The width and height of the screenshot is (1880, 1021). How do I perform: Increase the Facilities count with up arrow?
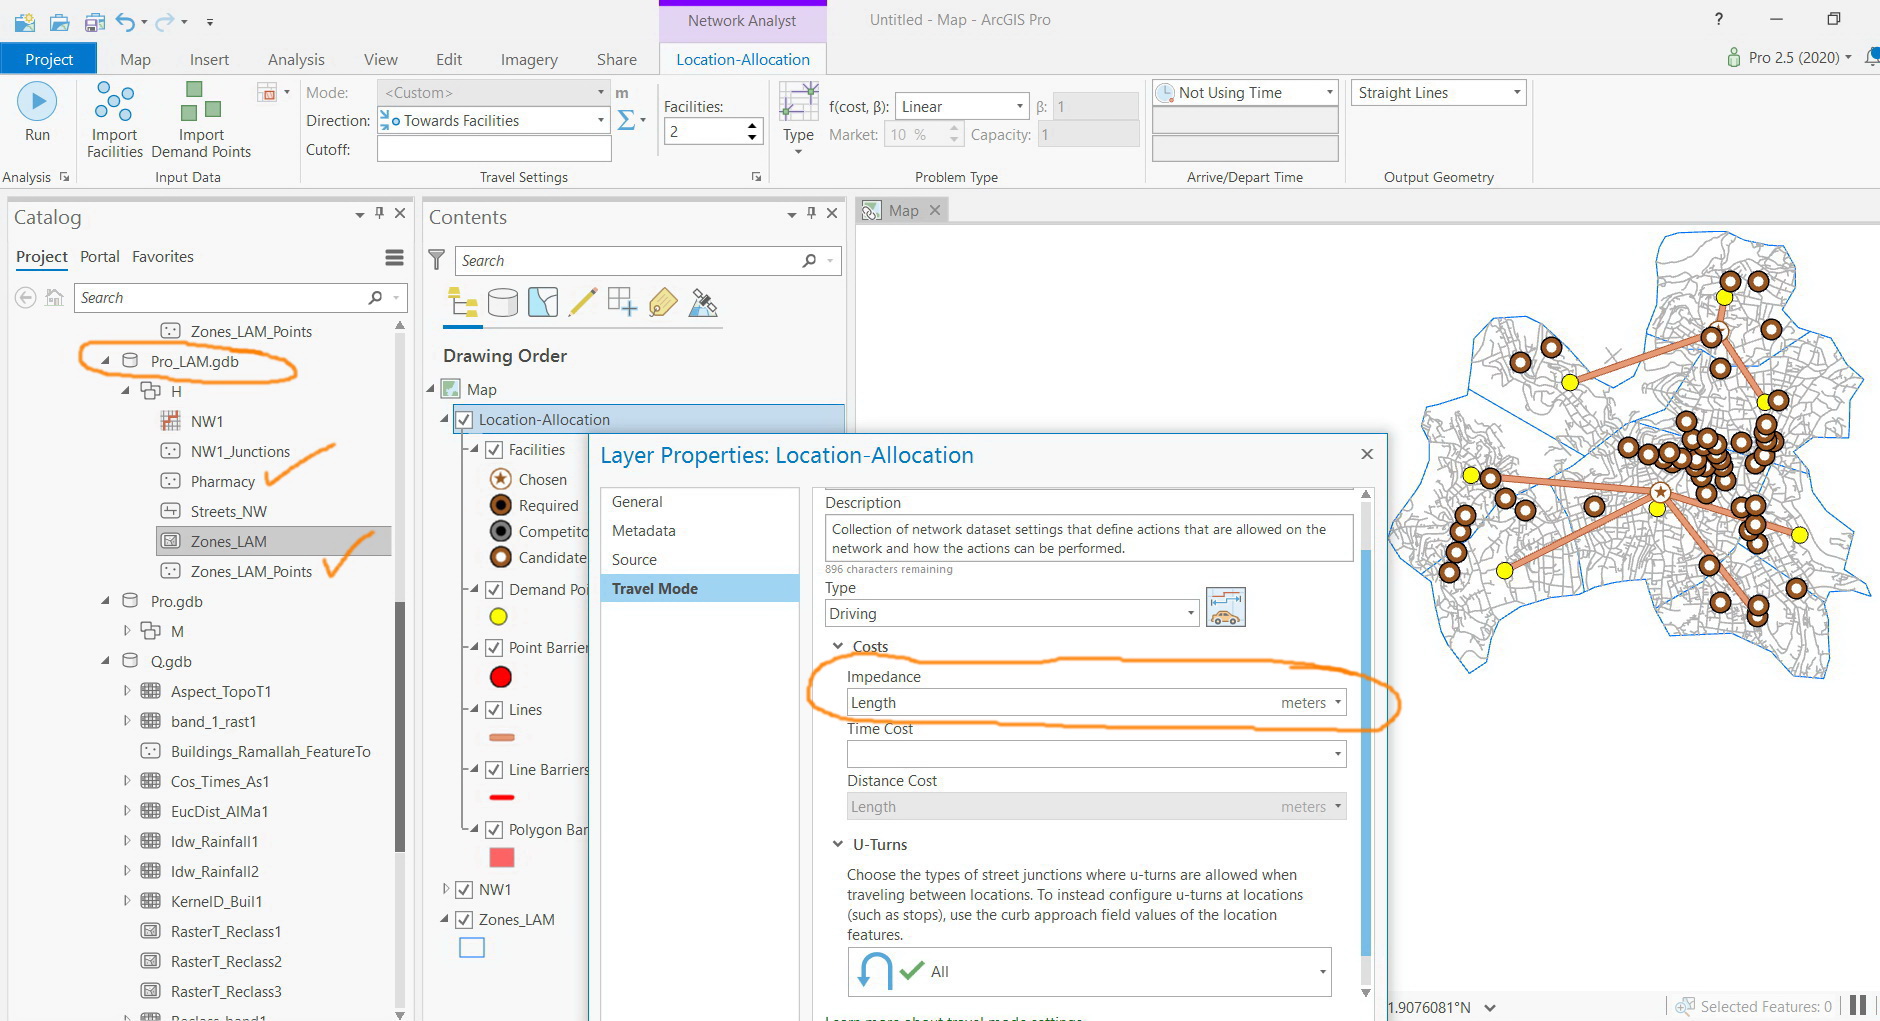752,125
